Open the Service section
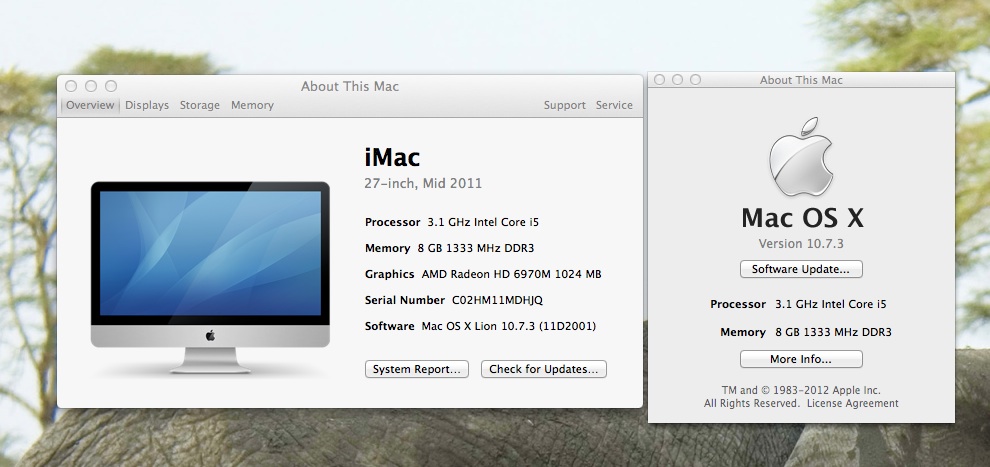The image size is (990, 467). (614, 105)
